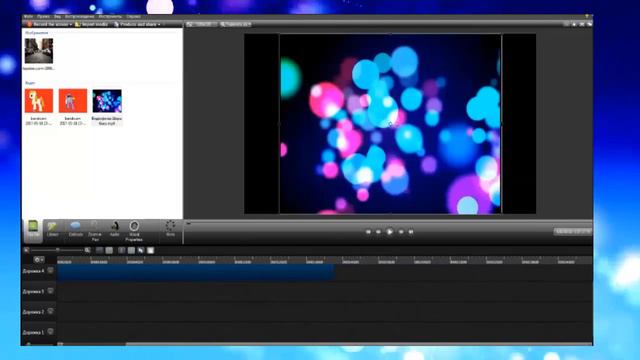
Task: Toggle lock on Дорожка 3 track
Action: coord(51,291)
